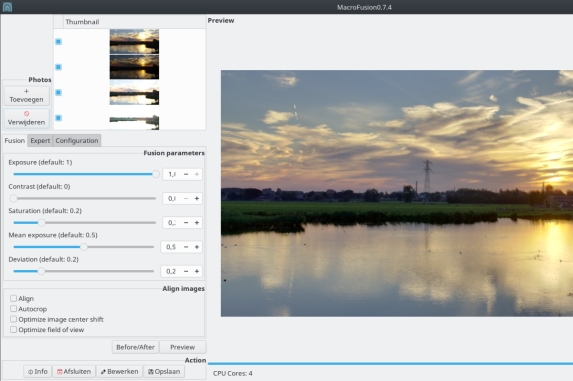
Task: Enable Optimize image center shift
Action: click(x=14, y=319)
